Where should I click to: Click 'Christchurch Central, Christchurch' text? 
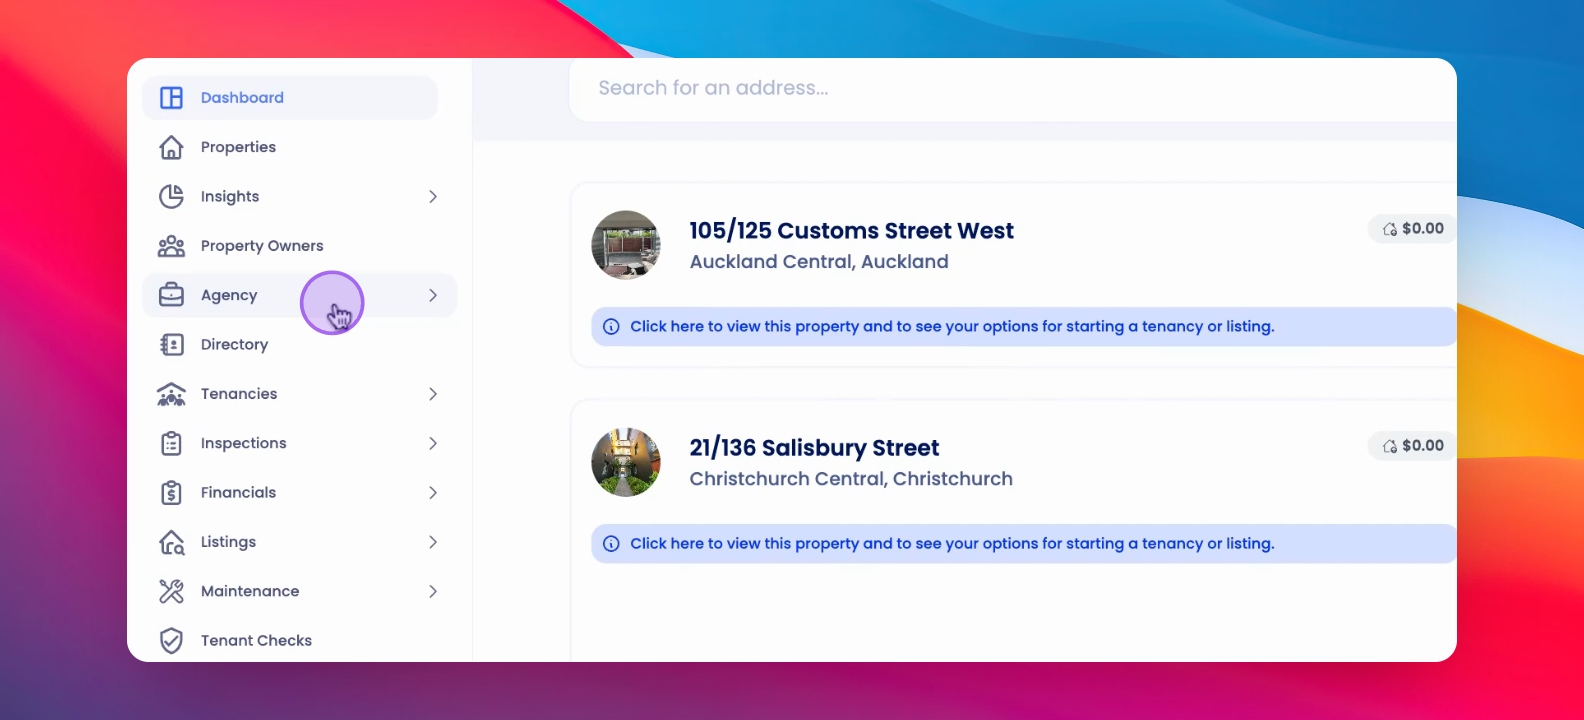point(851,479)
